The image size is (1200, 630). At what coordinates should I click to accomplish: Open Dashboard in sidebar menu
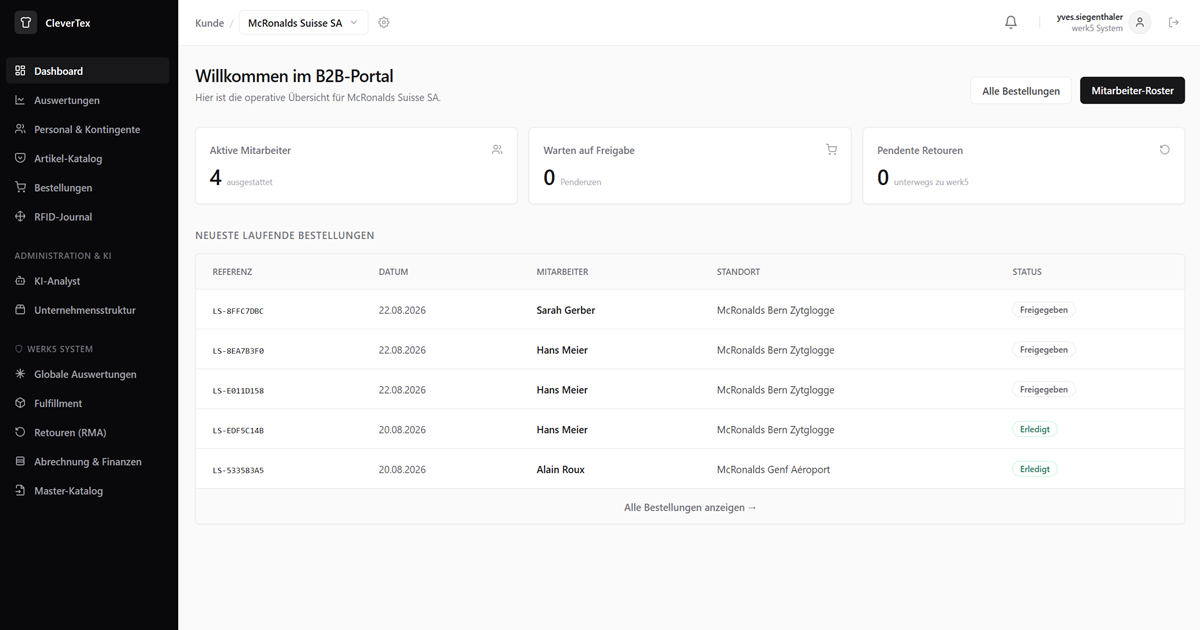[88, 71]
